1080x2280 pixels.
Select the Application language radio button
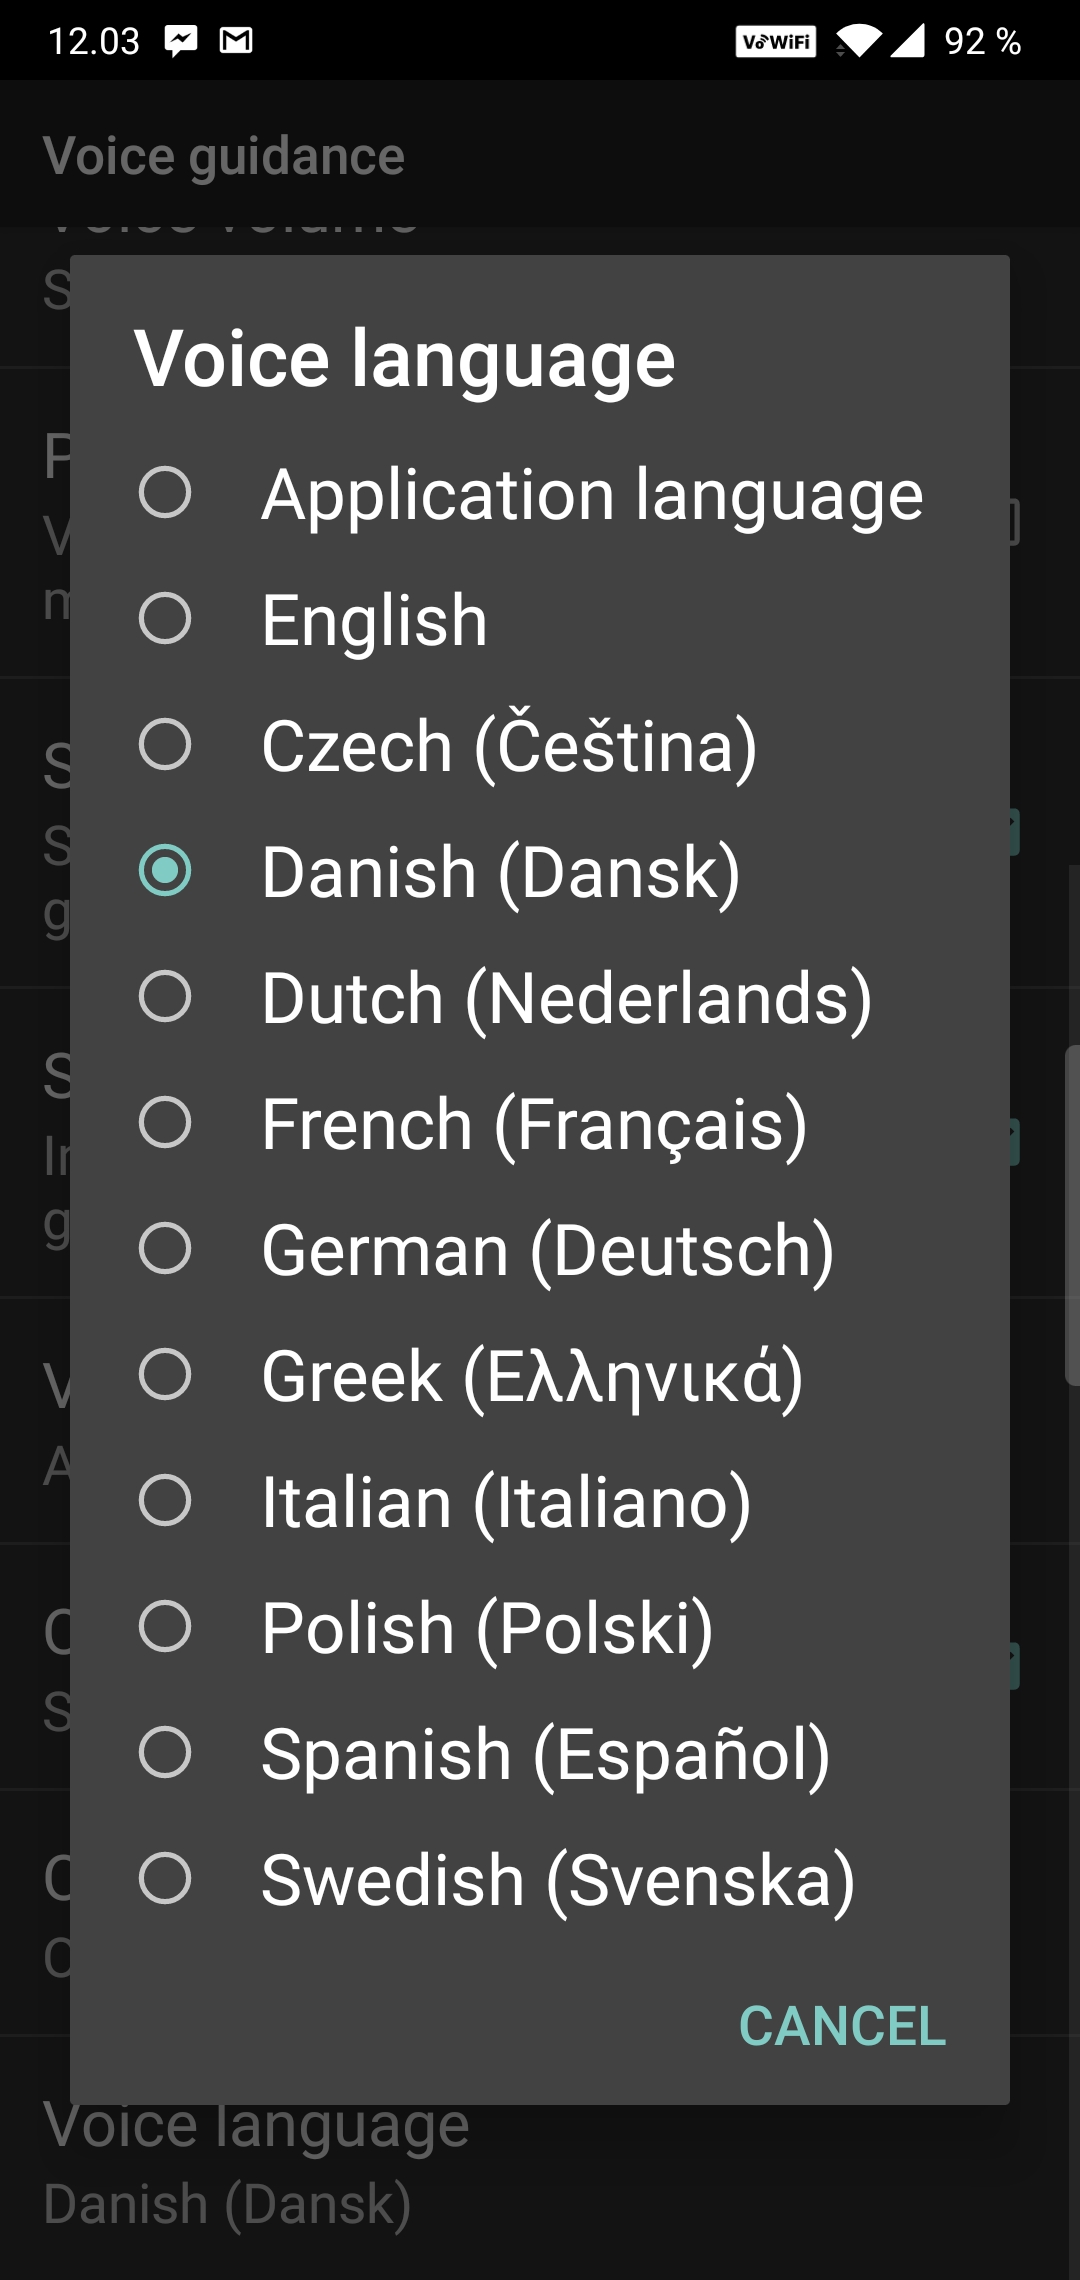[540, 493]
